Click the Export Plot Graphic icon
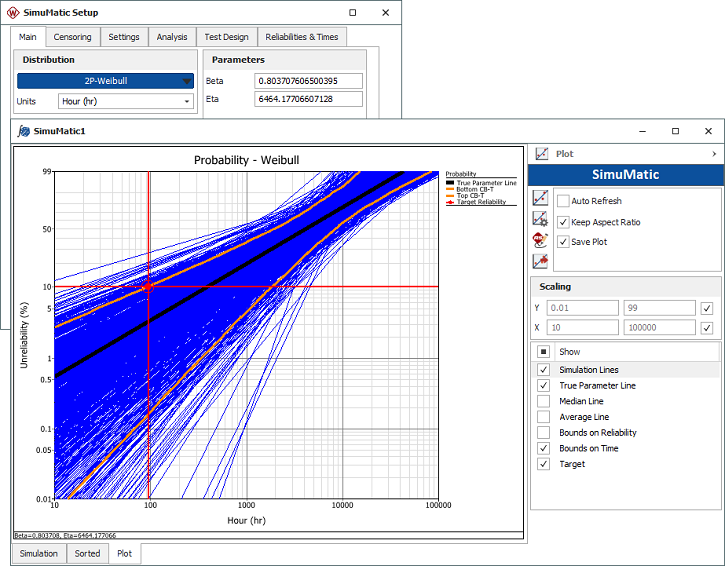This screenshot has width=725, height=566. pos(541,261)
